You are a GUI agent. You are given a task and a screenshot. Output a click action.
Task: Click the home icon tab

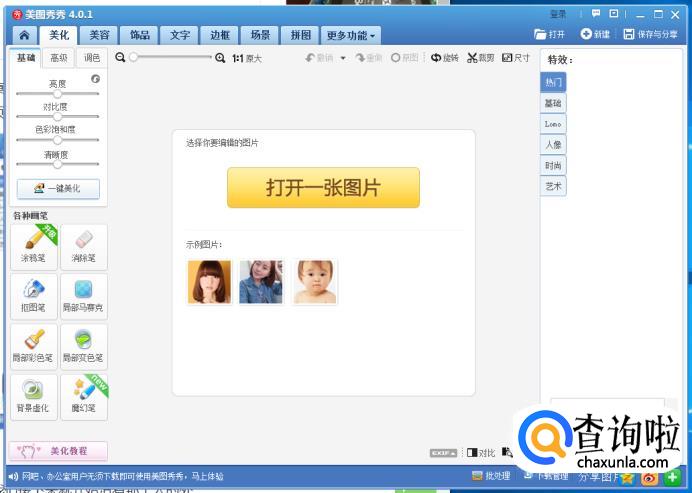click(24, 35)
